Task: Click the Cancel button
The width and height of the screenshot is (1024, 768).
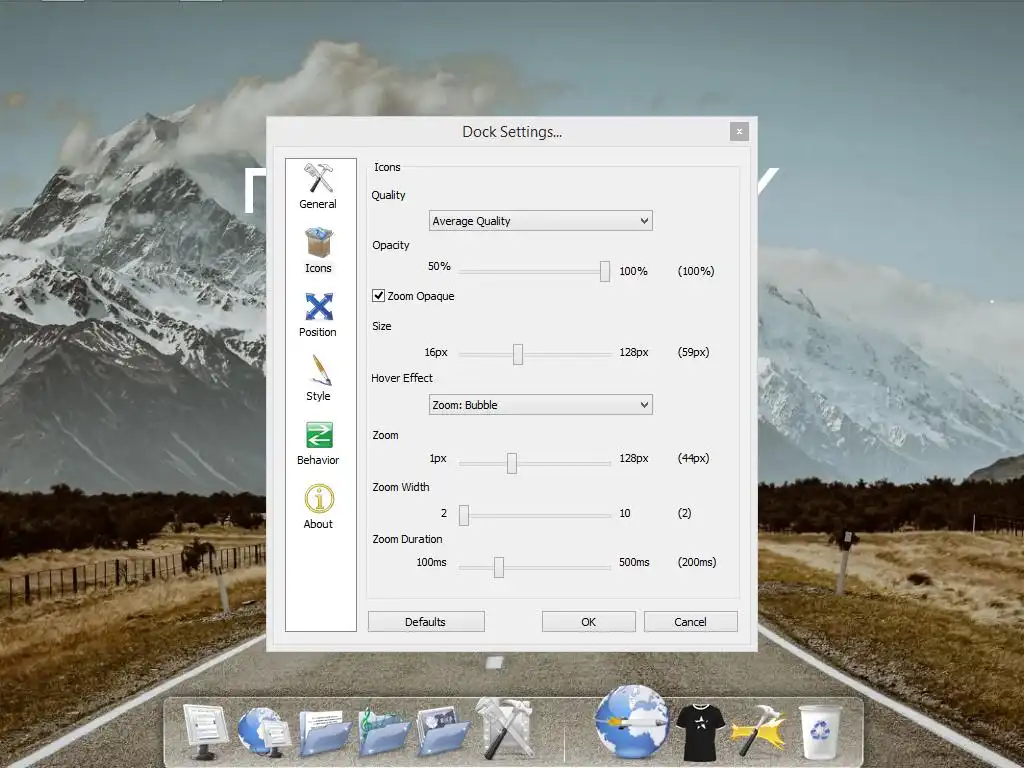Action: (690, 622)
